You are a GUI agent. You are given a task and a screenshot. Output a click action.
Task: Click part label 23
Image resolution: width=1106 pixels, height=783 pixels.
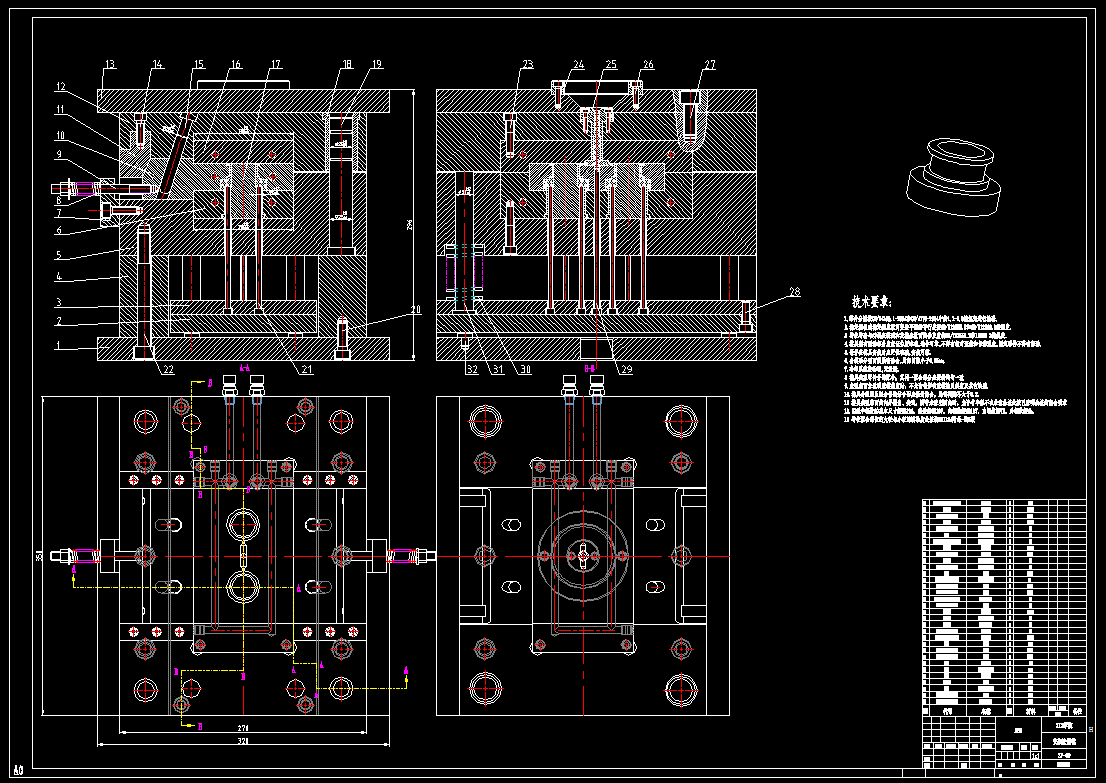click(x=528, y=64)
